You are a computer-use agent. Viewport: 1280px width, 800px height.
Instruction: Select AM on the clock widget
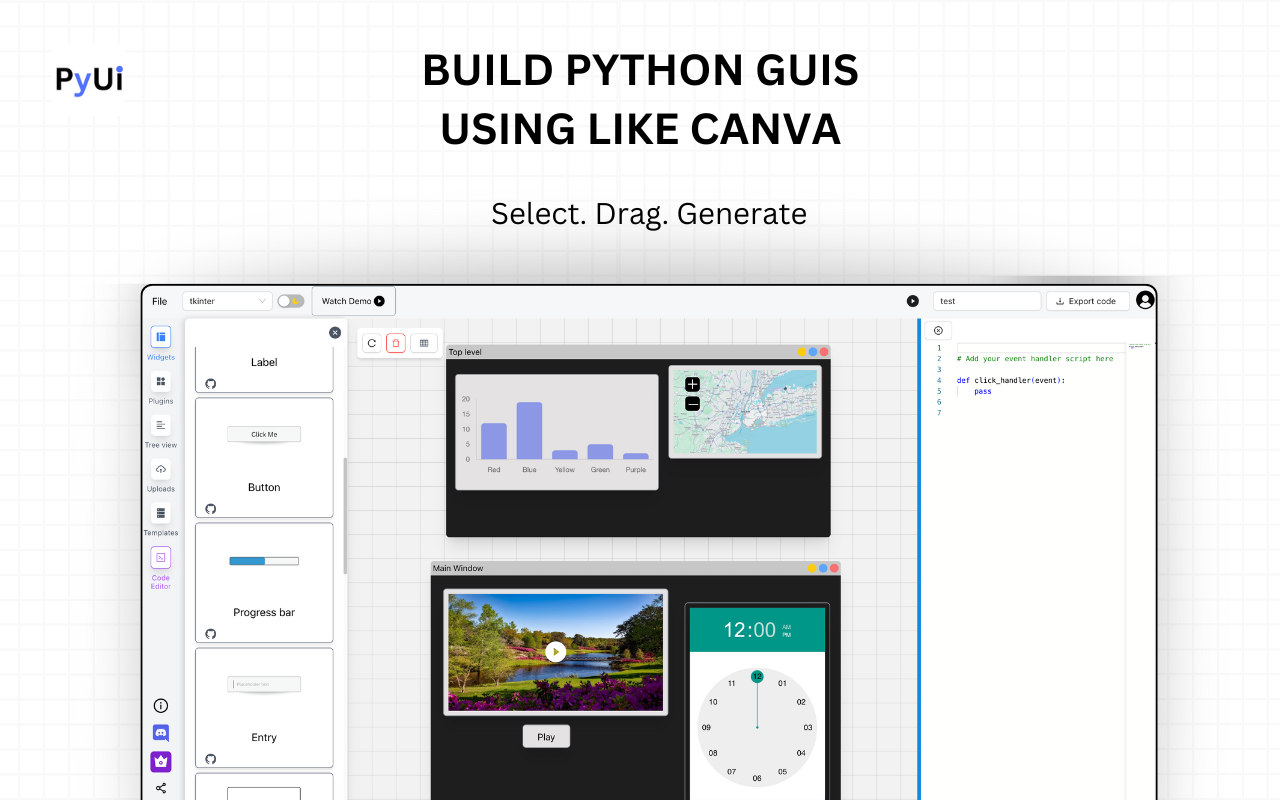coord(786,627)
